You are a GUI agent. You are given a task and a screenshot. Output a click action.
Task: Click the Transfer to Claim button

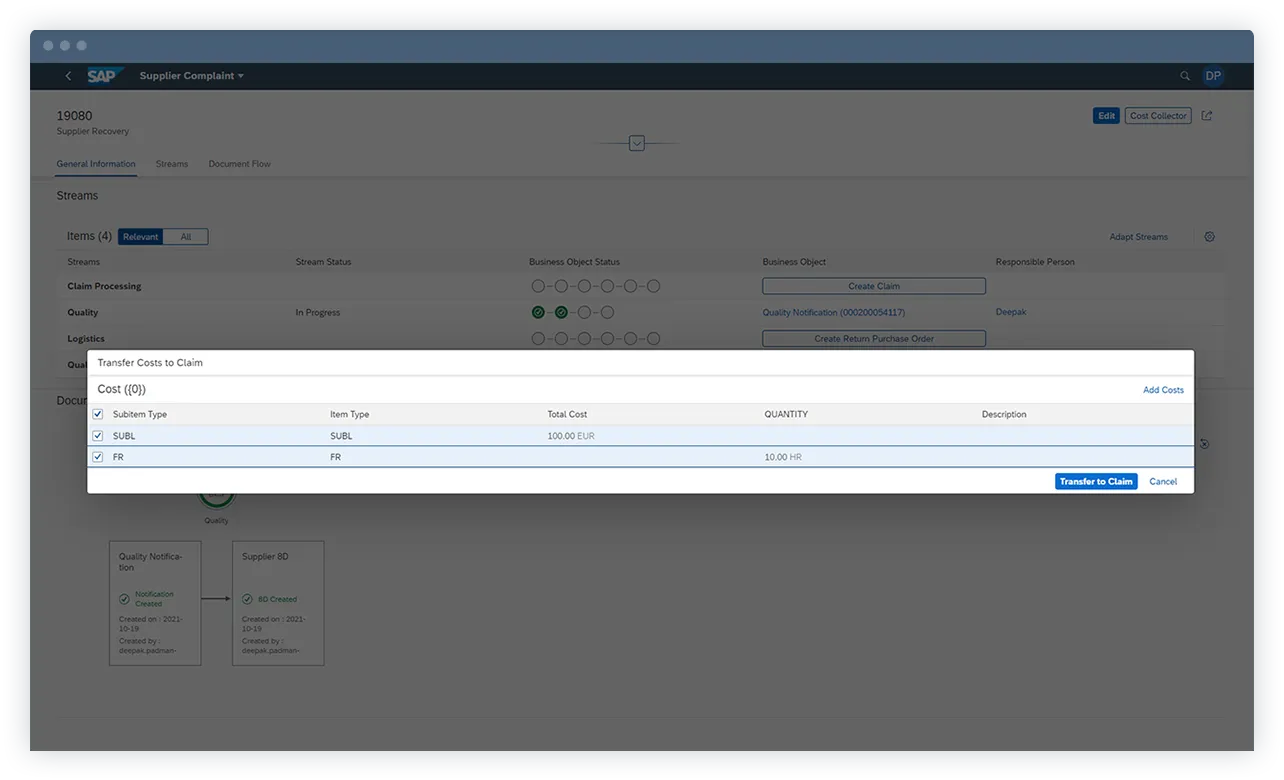coord(1096,481)
